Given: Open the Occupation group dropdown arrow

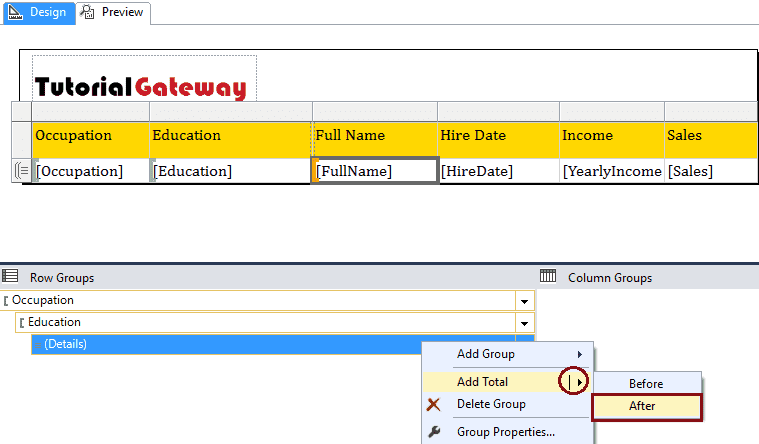Looking at the screenshot, I should [525, 301].
